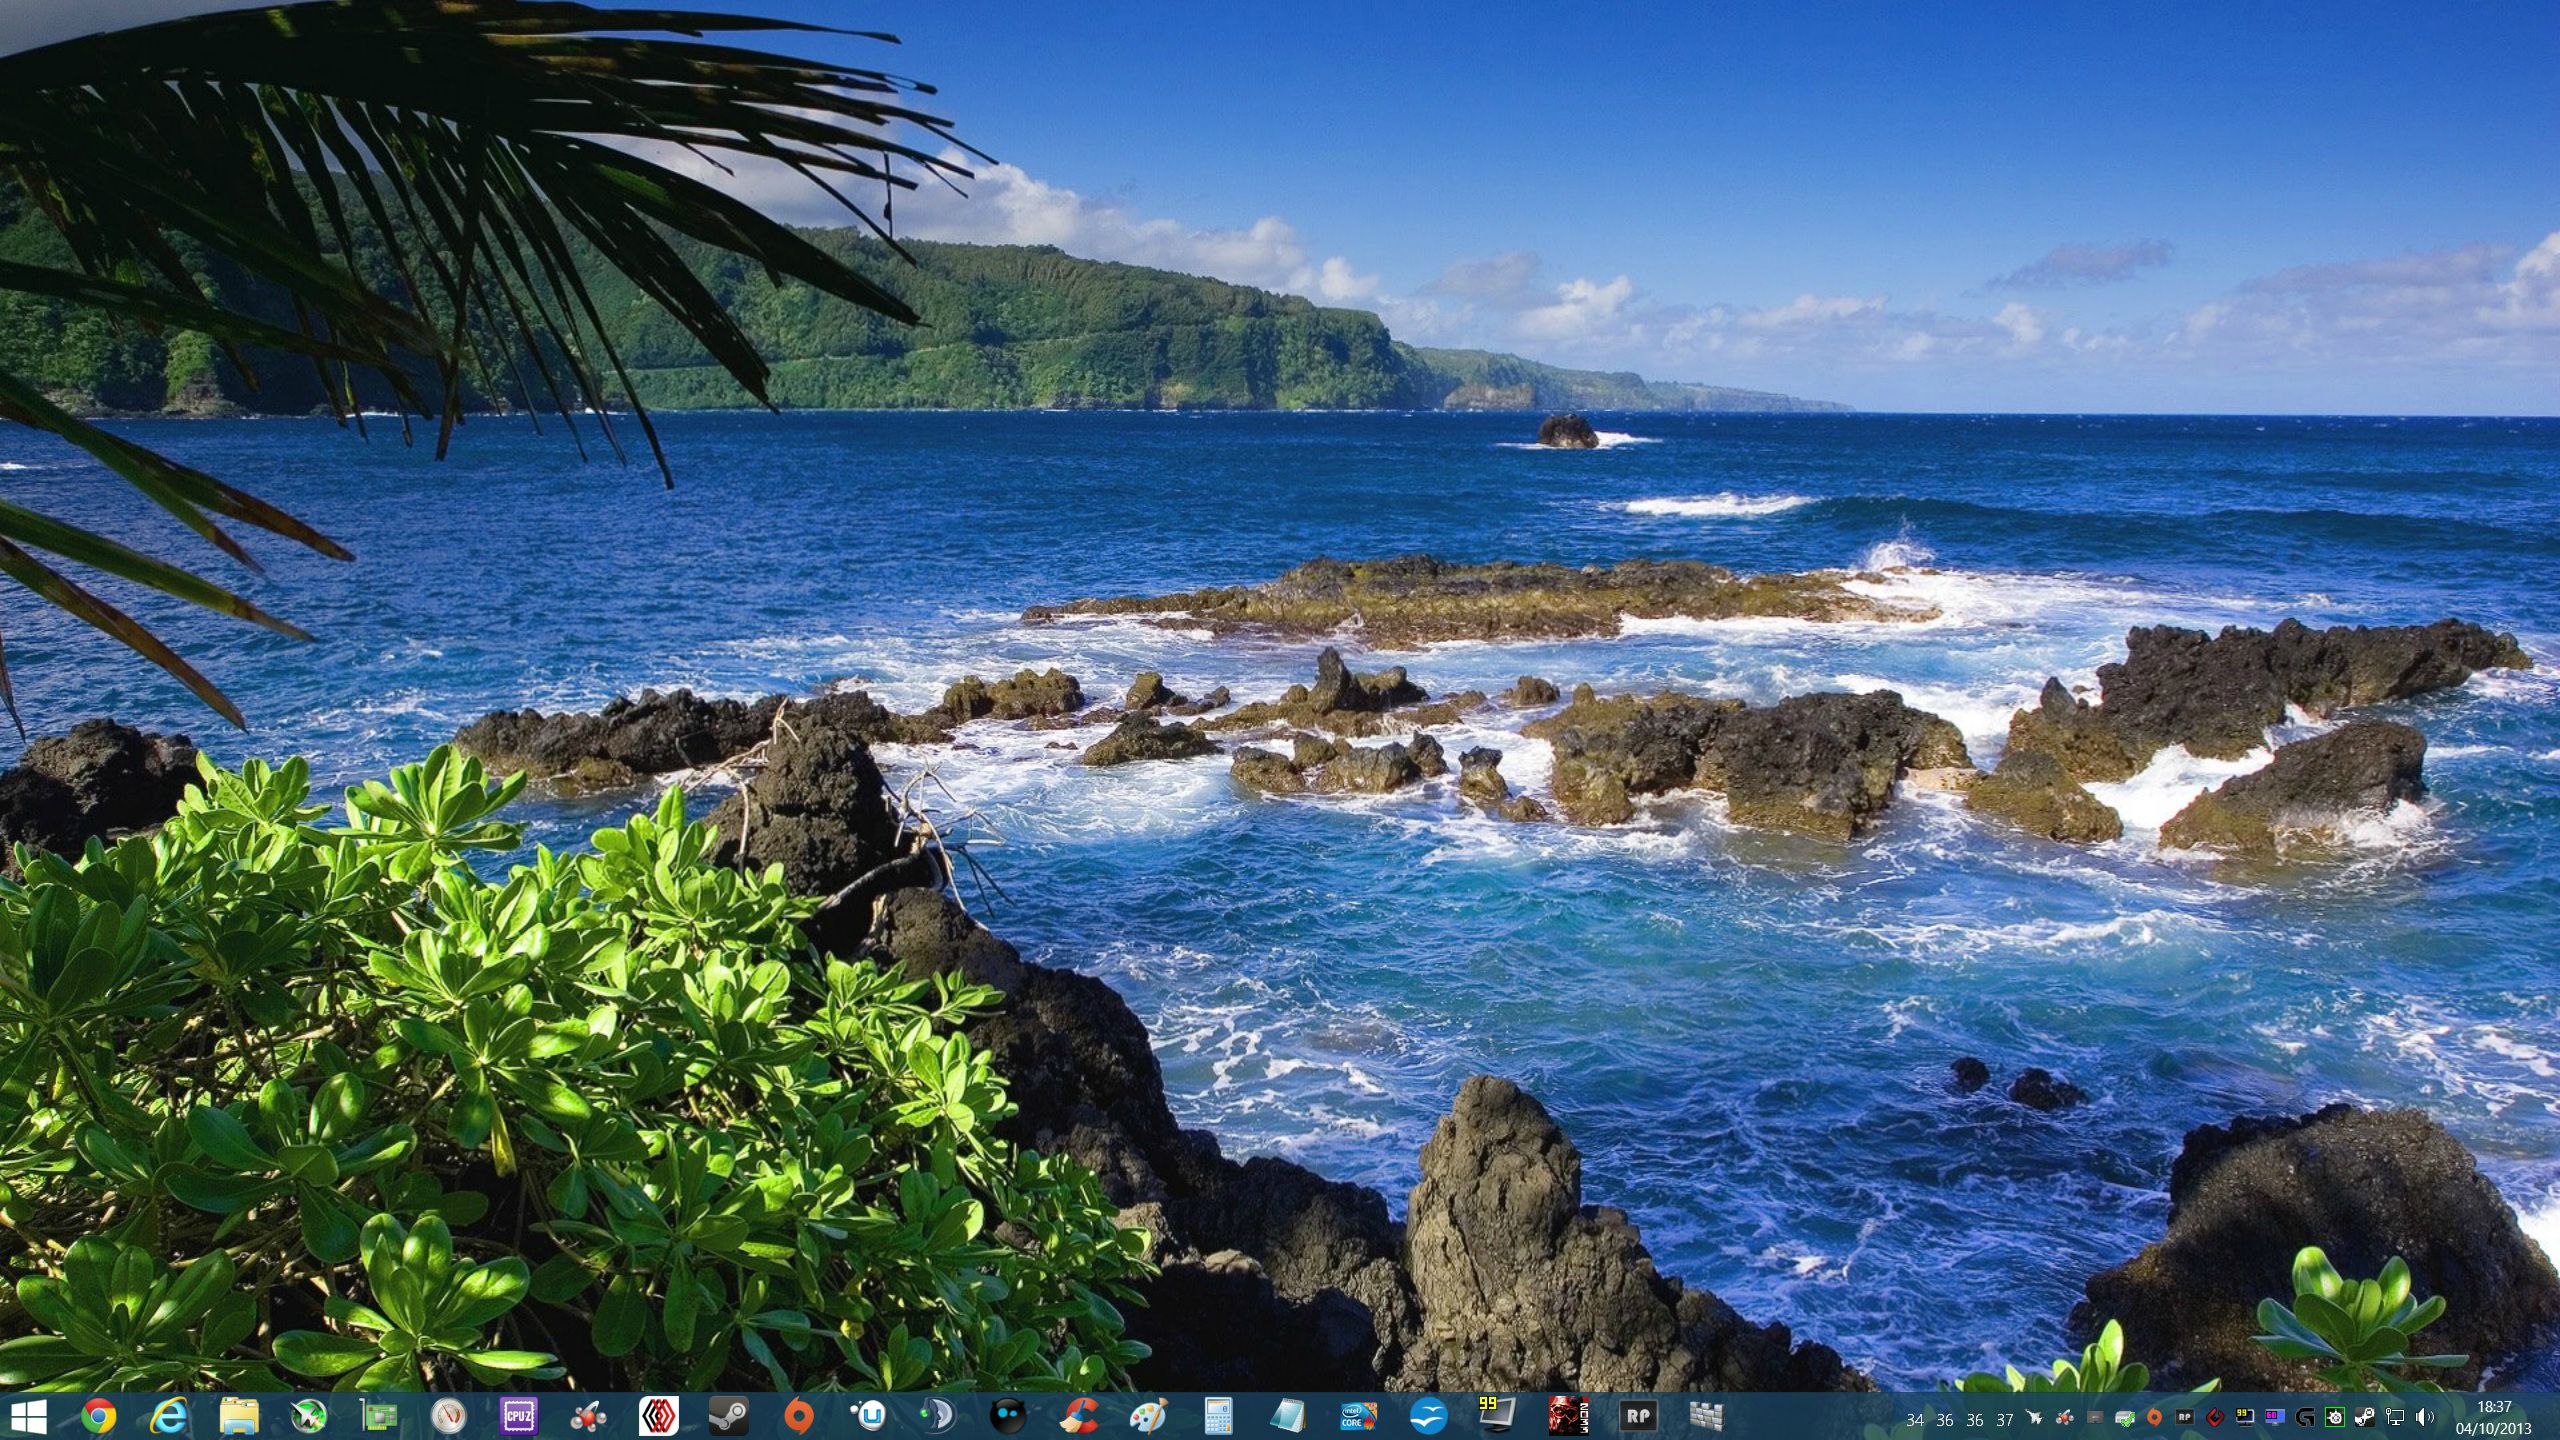Click the red diamond tray icon
This screenshot has width=2560, height=1440.
click(x=2215, y=1417)
